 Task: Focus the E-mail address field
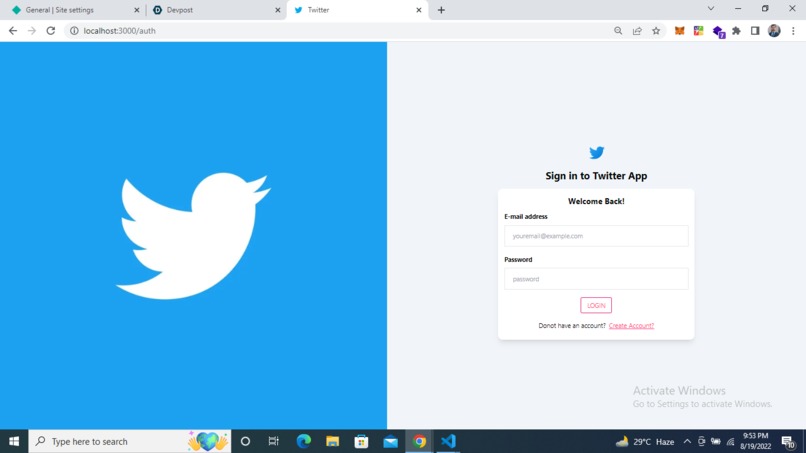[x=596, y=236]
